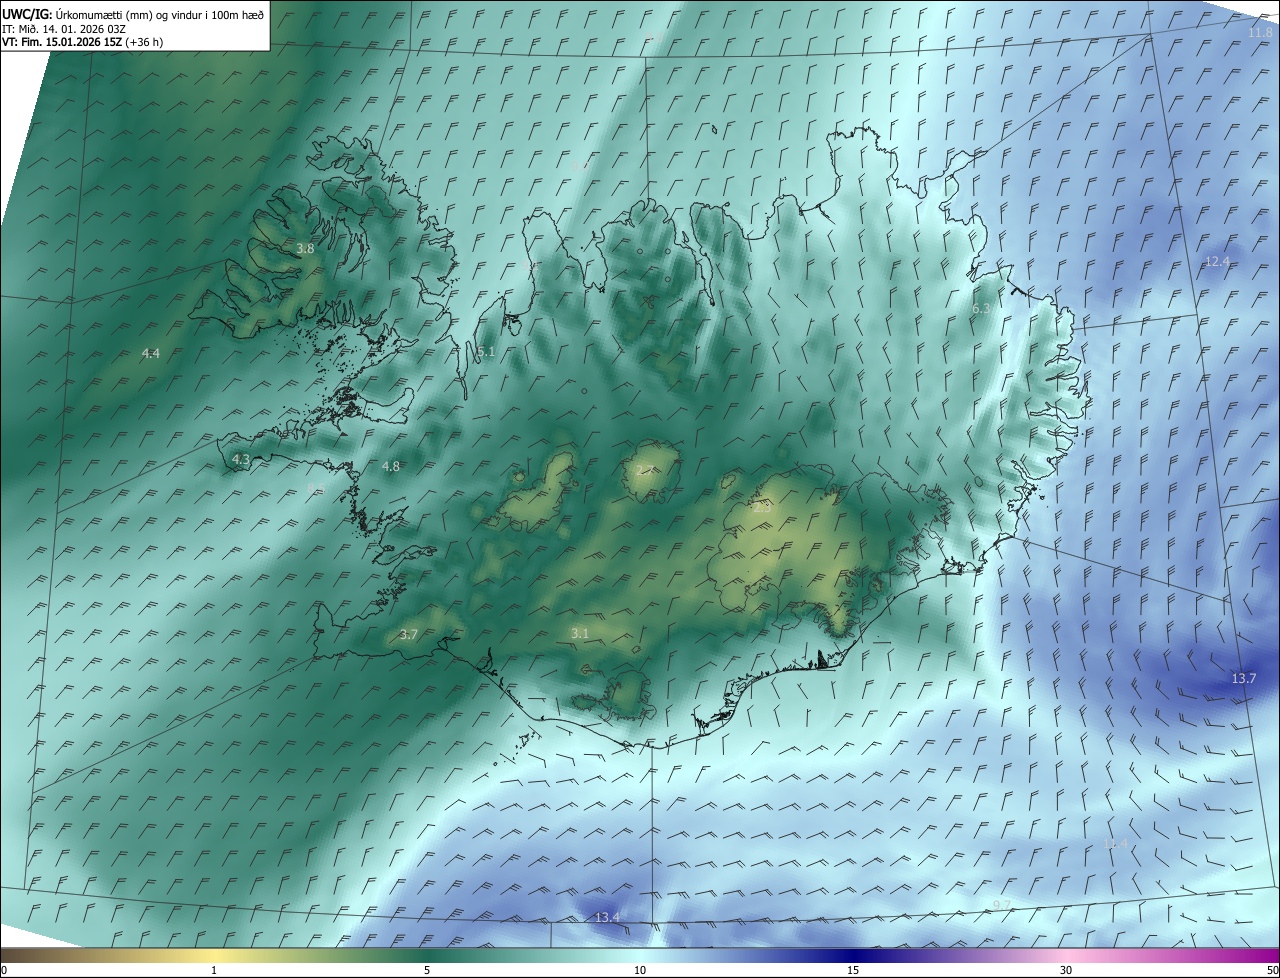Click the '10' tick on the color scale
Screen dimensions: 1280x978
(x=640, y=970)
